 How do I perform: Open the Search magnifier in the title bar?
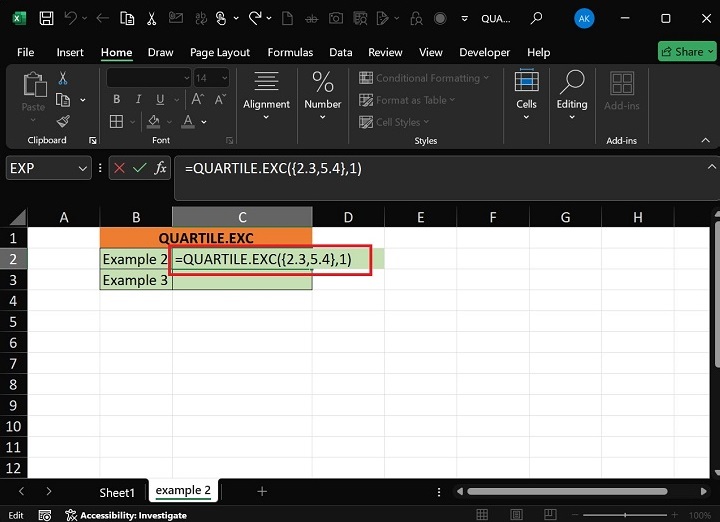(x=536, y=18)
